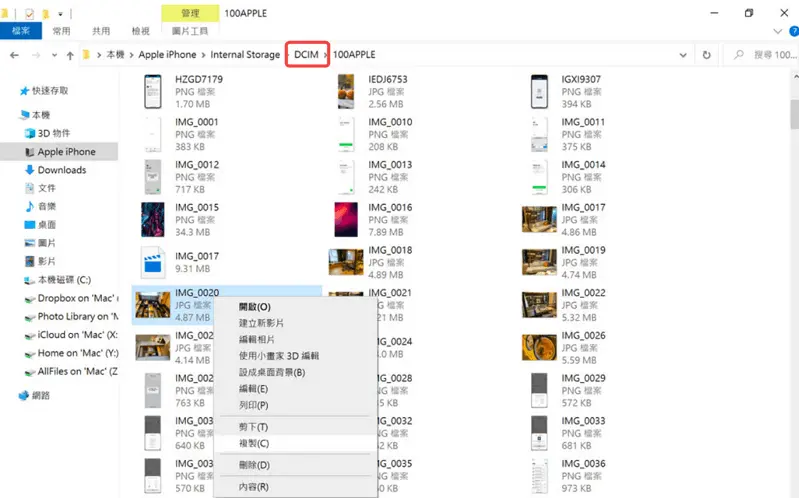The image size is (799, 498).
Task: Select the IMG_0026 JPG food thumbnail
Action: point(539,348)
